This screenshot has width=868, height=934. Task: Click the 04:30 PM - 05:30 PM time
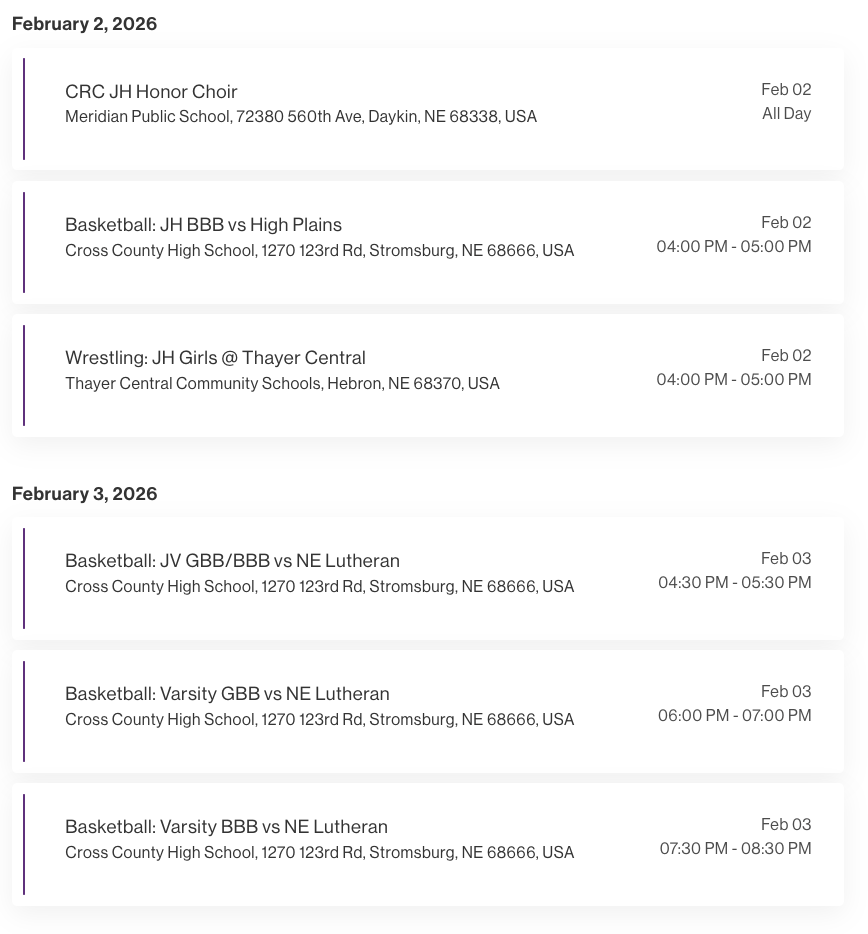click(x=734, y=583)
